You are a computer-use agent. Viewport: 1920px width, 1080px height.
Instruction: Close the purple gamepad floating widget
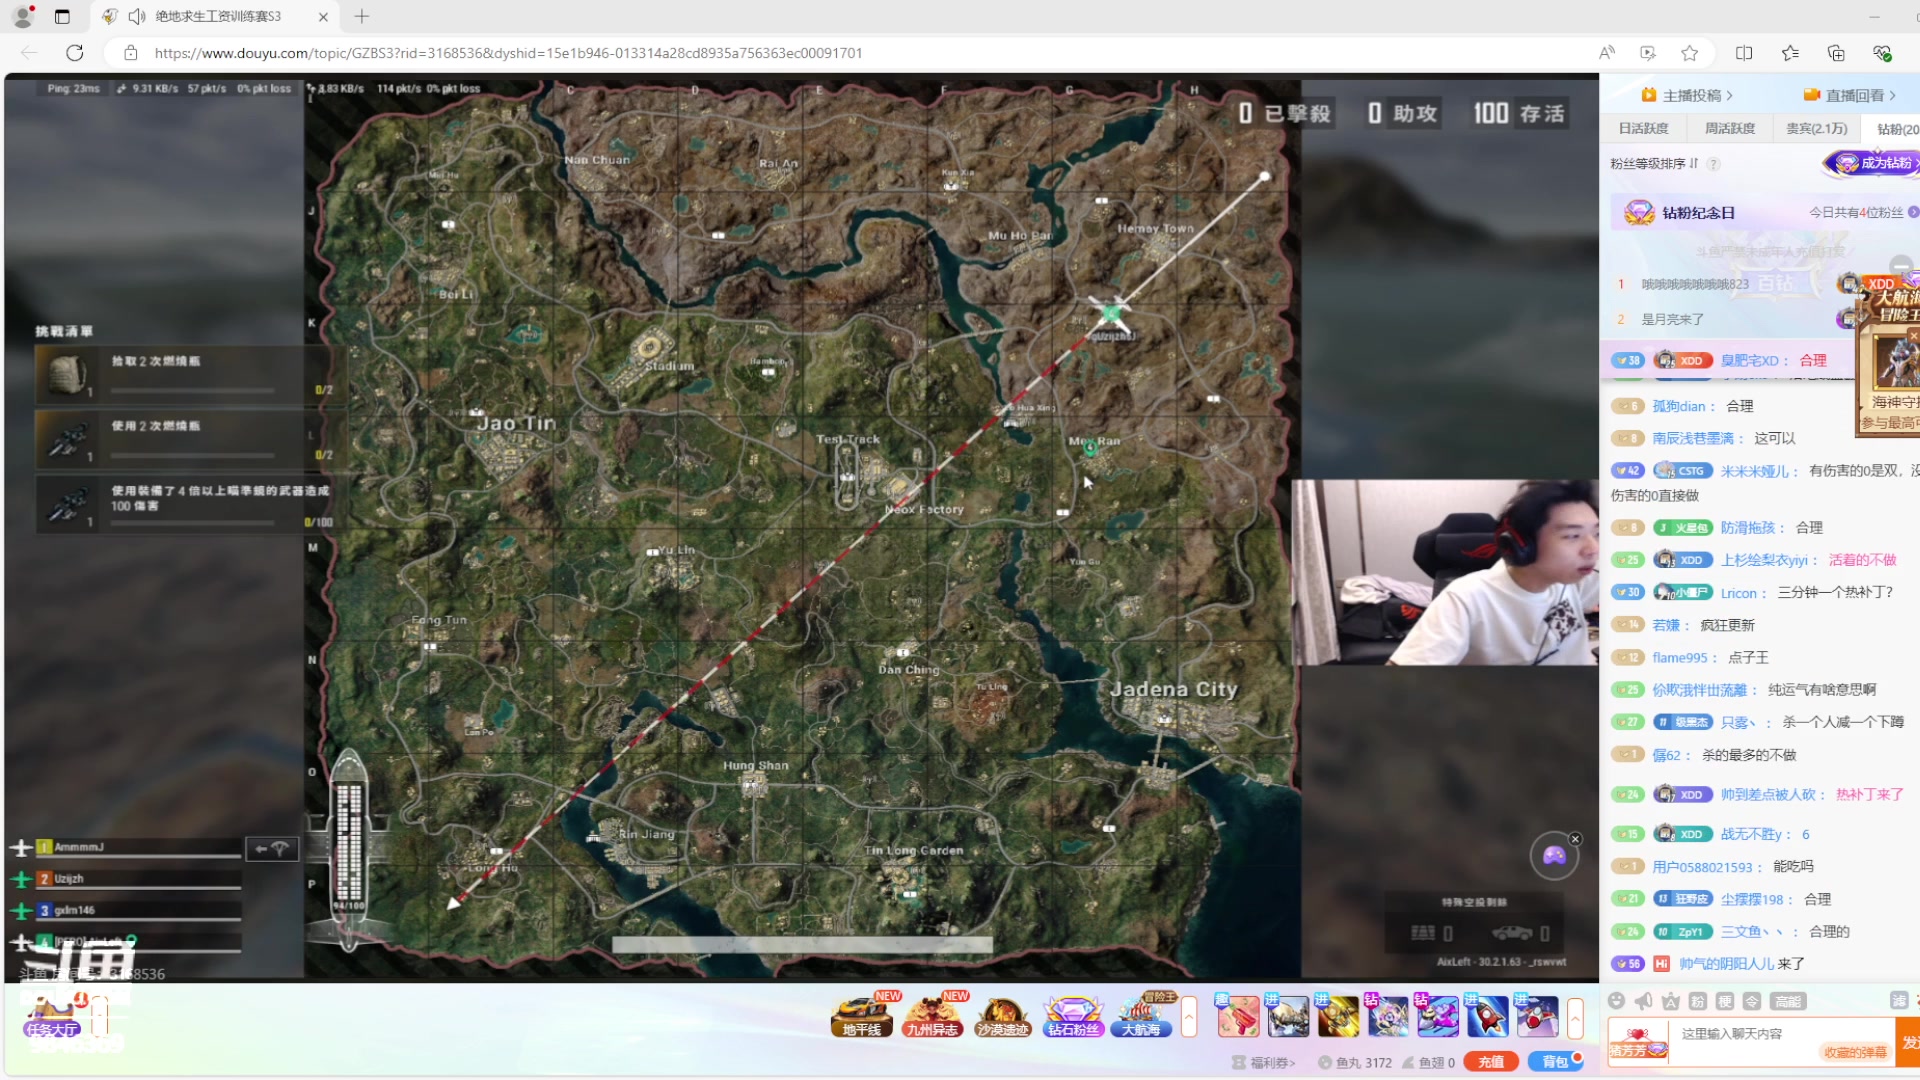tap(1575, 839)
